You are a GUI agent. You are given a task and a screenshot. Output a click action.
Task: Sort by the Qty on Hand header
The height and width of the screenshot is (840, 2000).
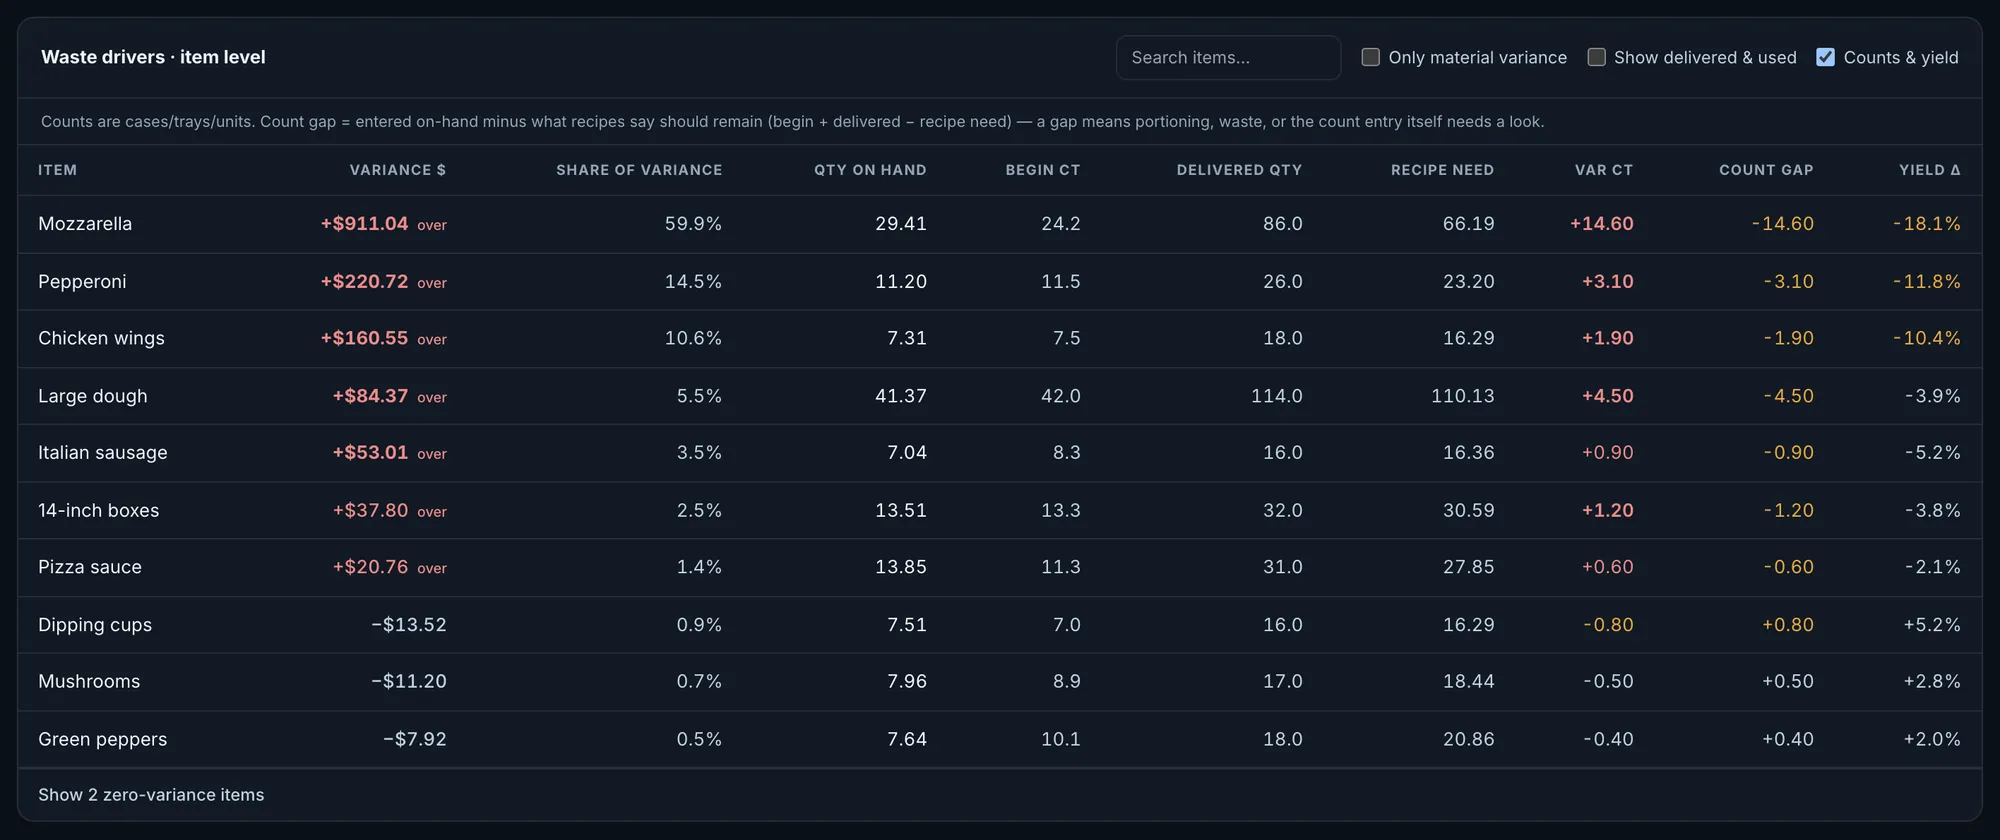(x=870, y=170)
